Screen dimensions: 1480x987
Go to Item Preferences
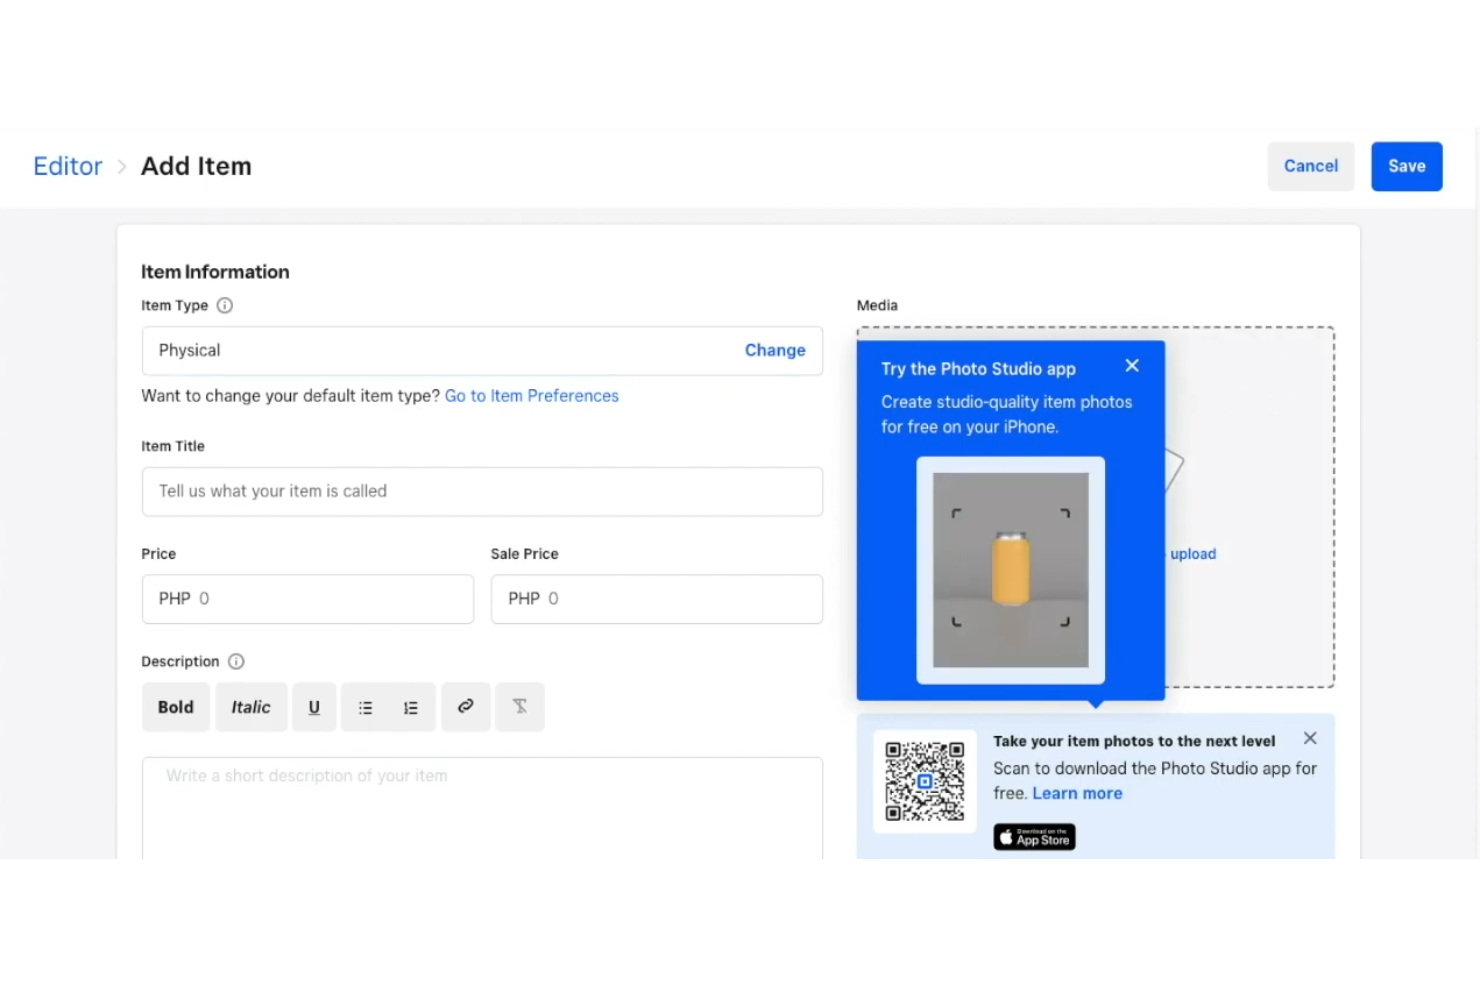click(x=531, y=395)
